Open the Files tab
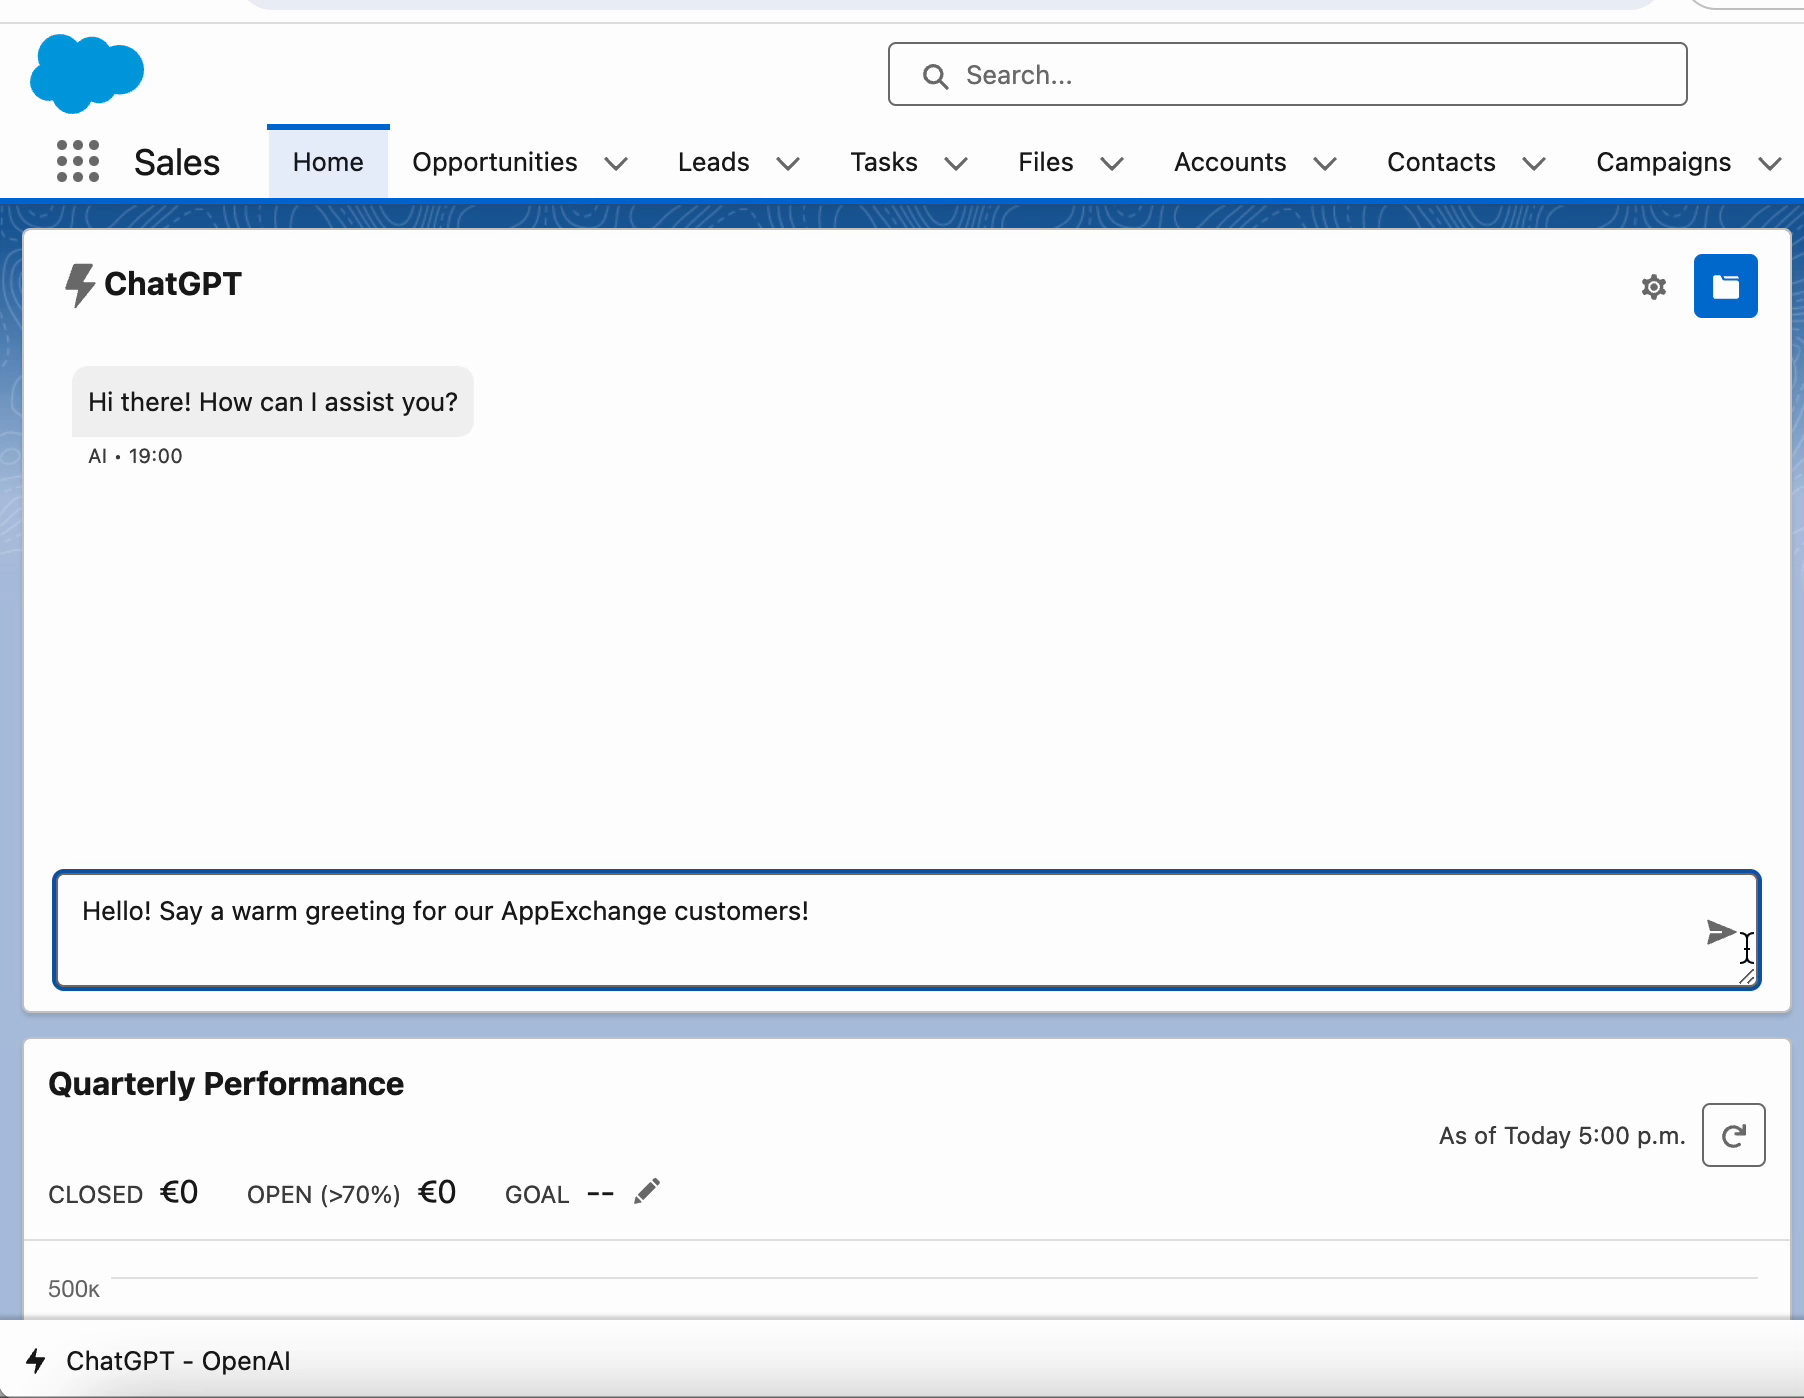This screenshot has height=1398, width=1804. (1046, 162)
